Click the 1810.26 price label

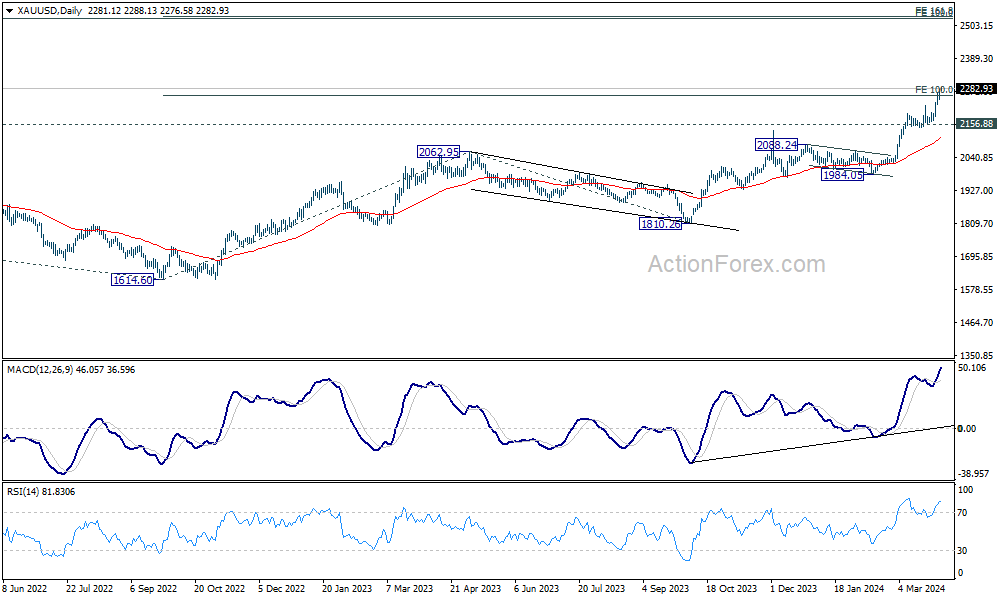(661, 224)
